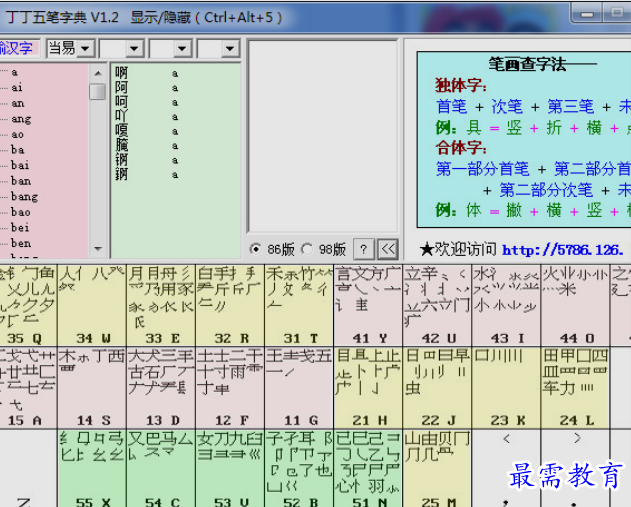Viewport: 631px width, 507px height.
Task: Click the > period key on keyboard
Action: pos(575,468)
